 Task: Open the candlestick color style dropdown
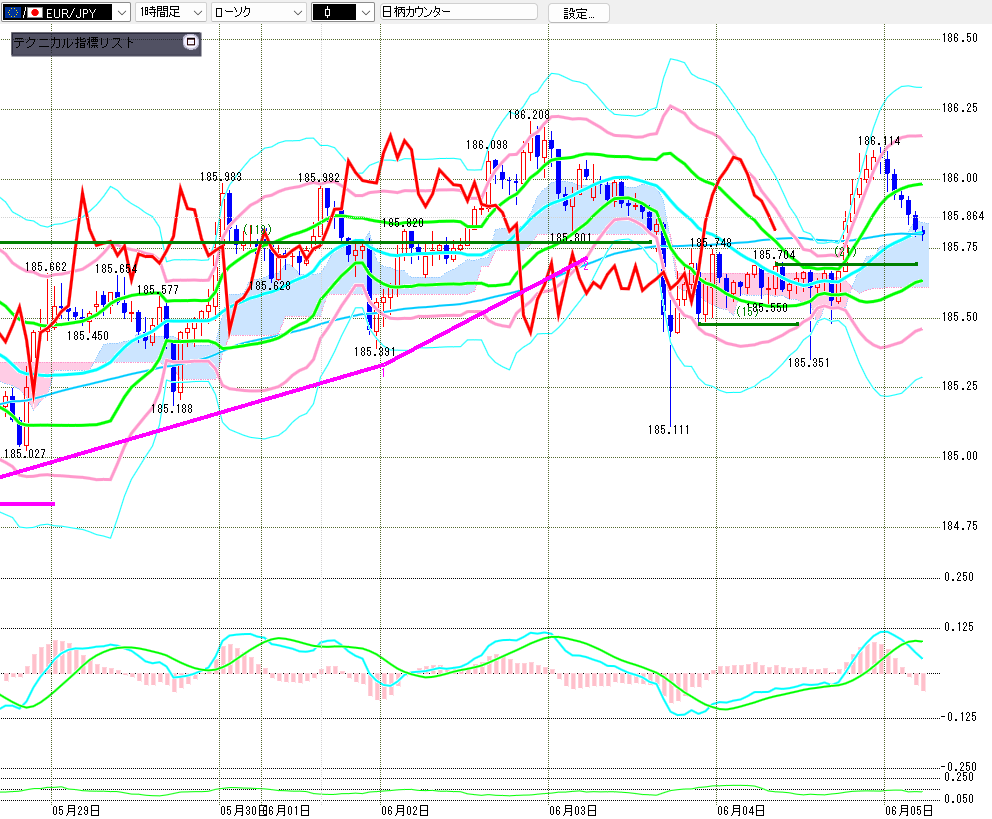(x=343, y=12)
